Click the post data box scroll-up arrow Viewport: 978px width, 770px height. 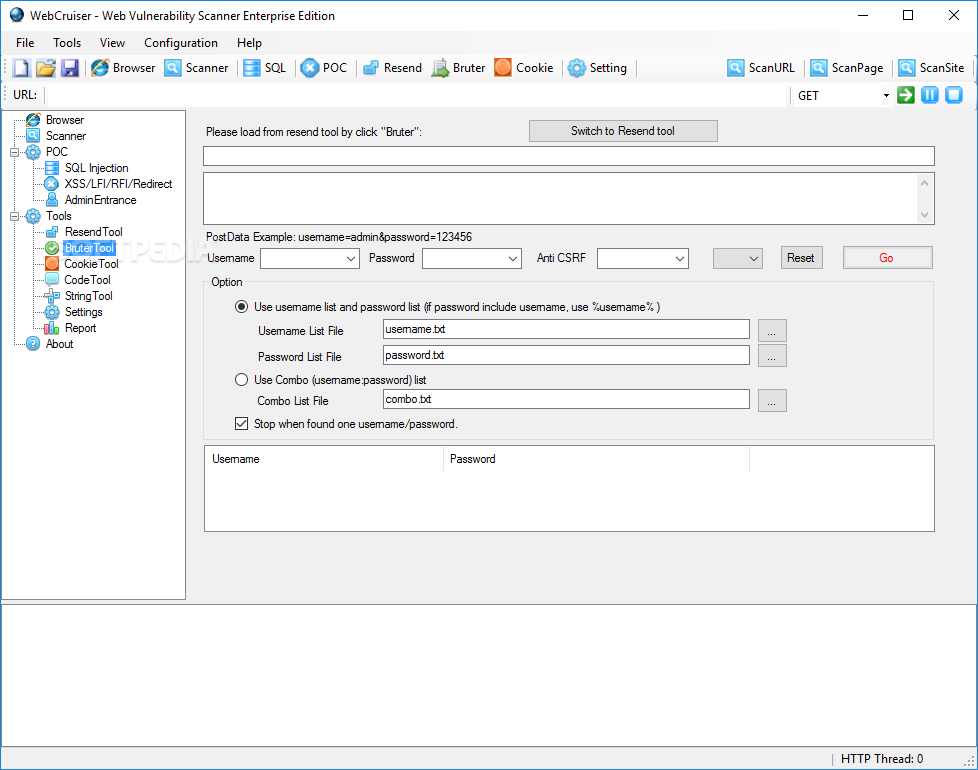coord(924,183)
